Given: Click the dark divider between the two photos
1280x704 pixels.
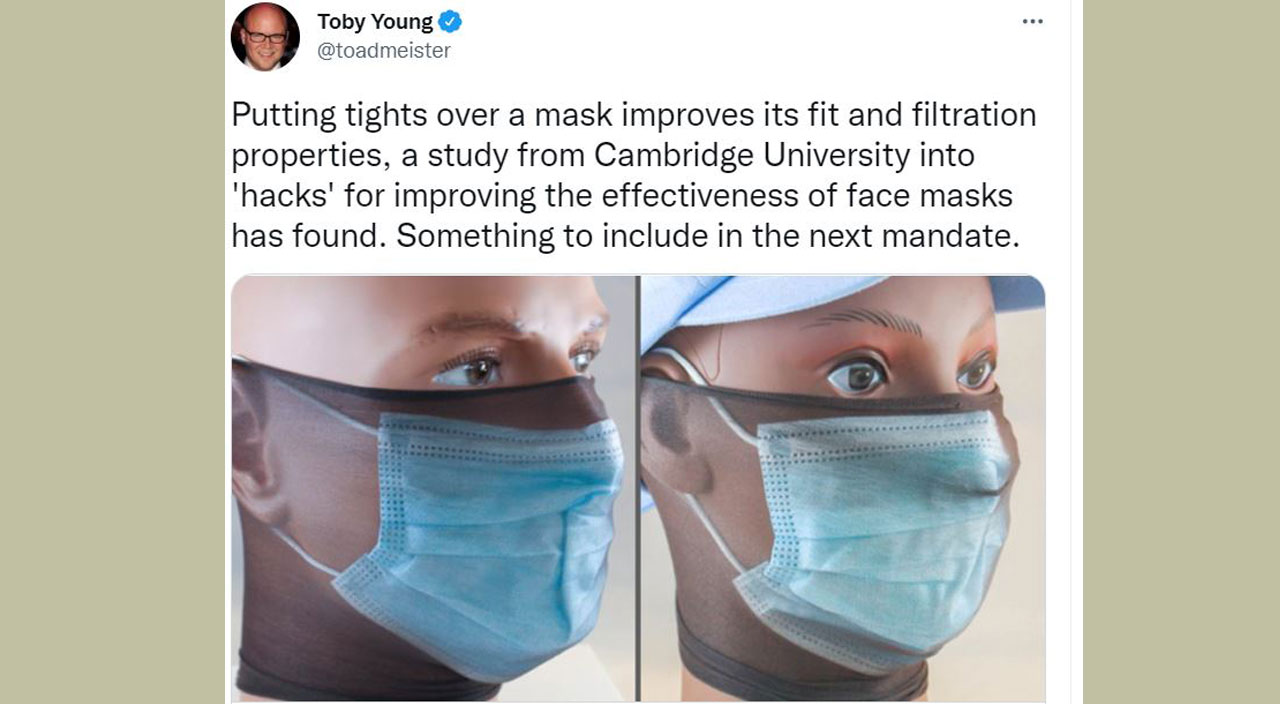Looking at the screenshot, I should pos(638,488).
